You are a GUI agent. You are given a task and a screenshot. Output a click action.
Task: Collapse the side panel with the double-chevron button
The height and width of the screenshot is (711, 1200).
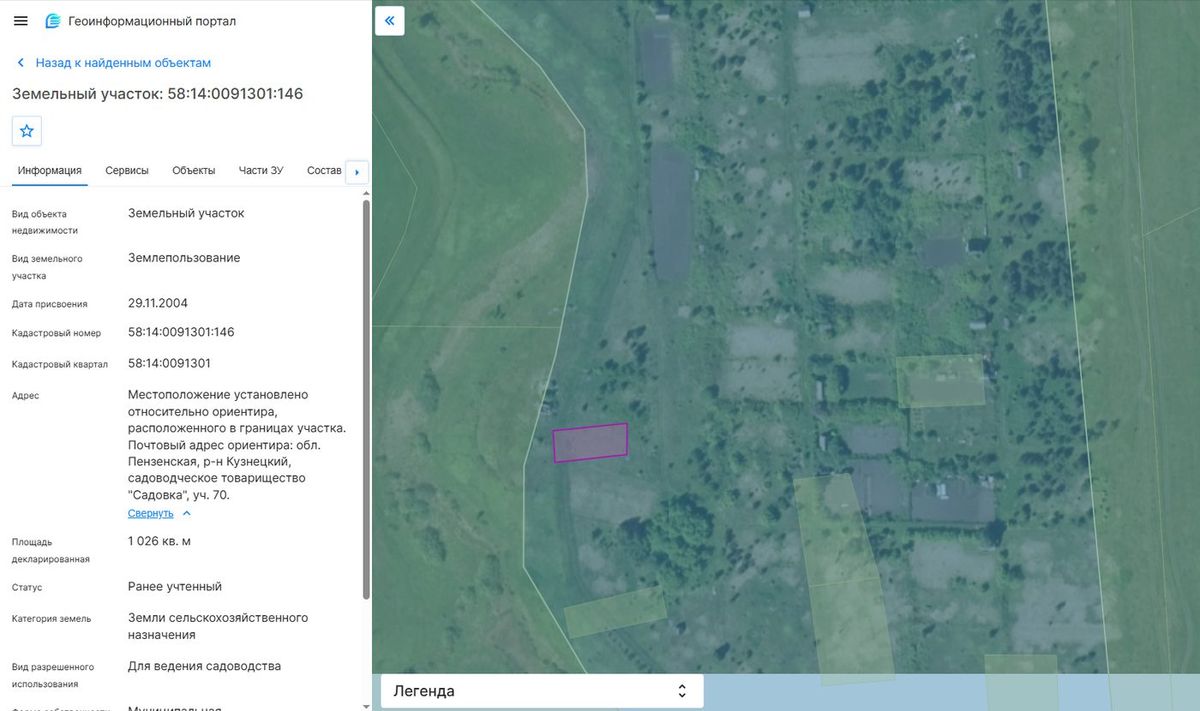pyautogui.click(x=390, y=21)
